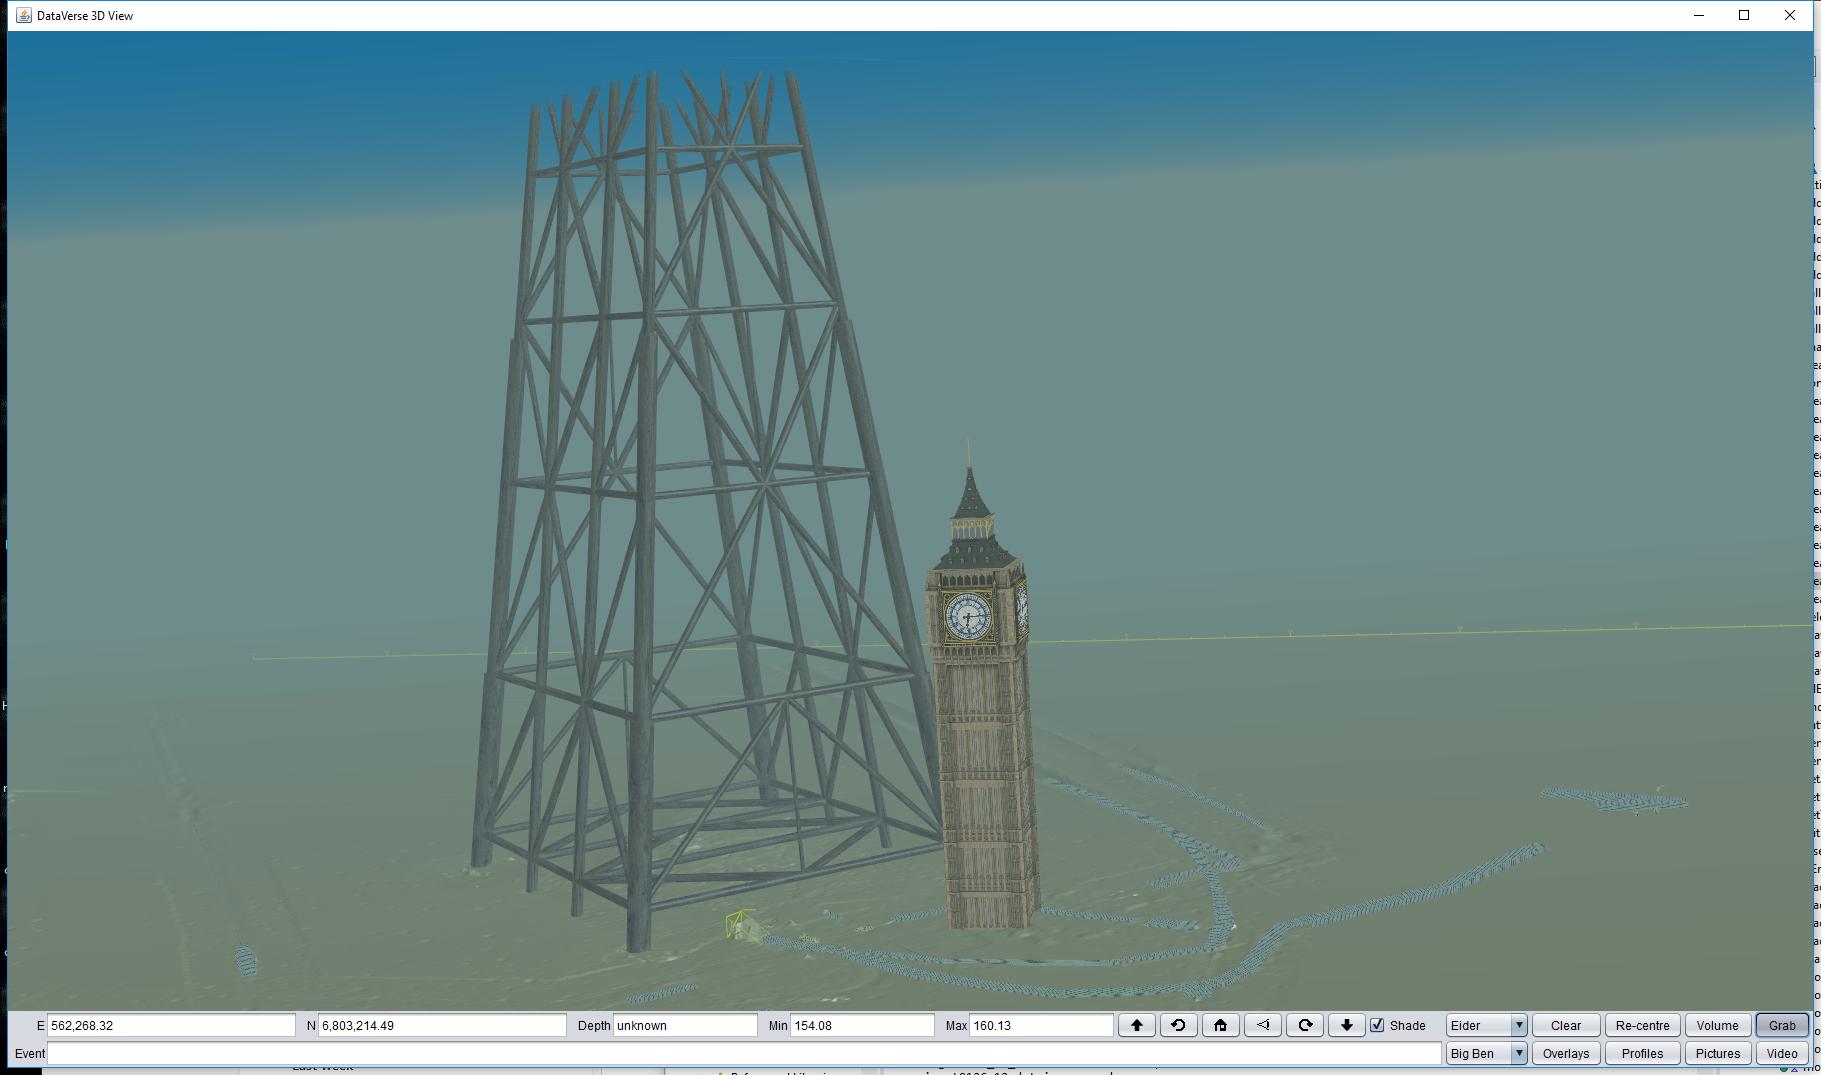Toggle the Shade checkbox
Image resolution: width=1821 pixels, height=1075 pixels.
(x=1377, y=1025)
